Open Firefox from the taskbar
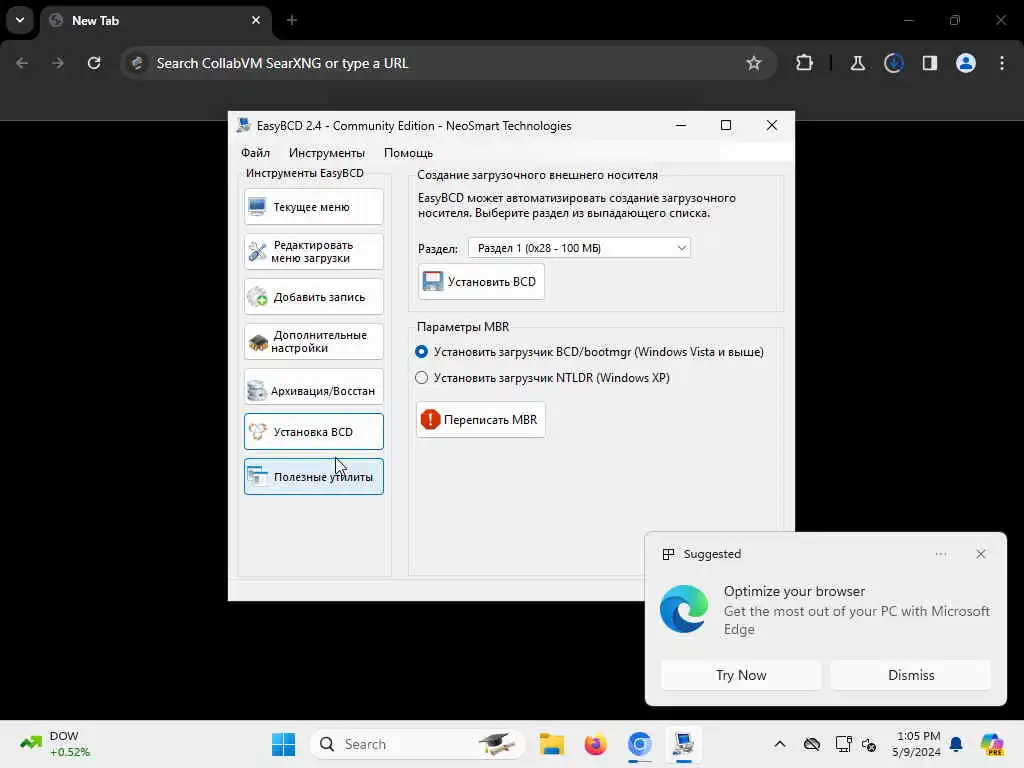The image size is (1024, 768). pyautogui.click(x=596, y=744)
